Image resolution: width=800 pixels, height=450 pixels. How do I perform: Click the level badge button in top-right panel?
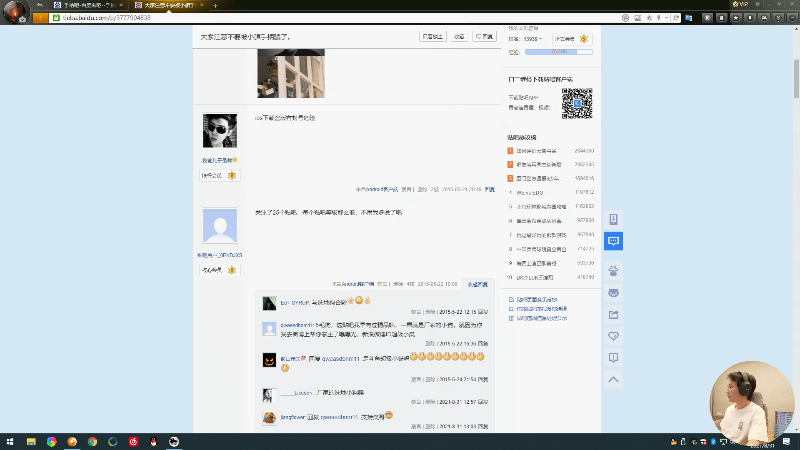click(x=572, y=39)
